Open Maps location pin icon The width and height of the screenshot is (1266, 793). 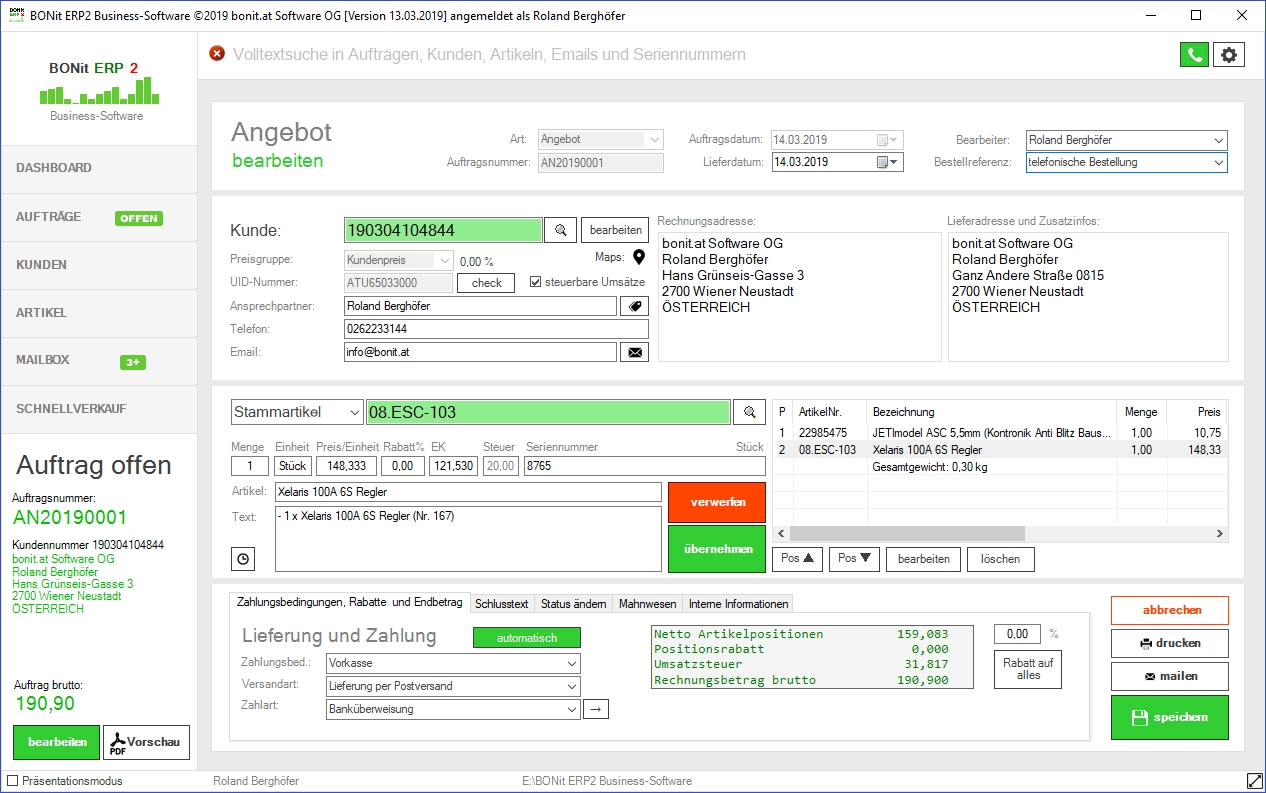(639, 258)
